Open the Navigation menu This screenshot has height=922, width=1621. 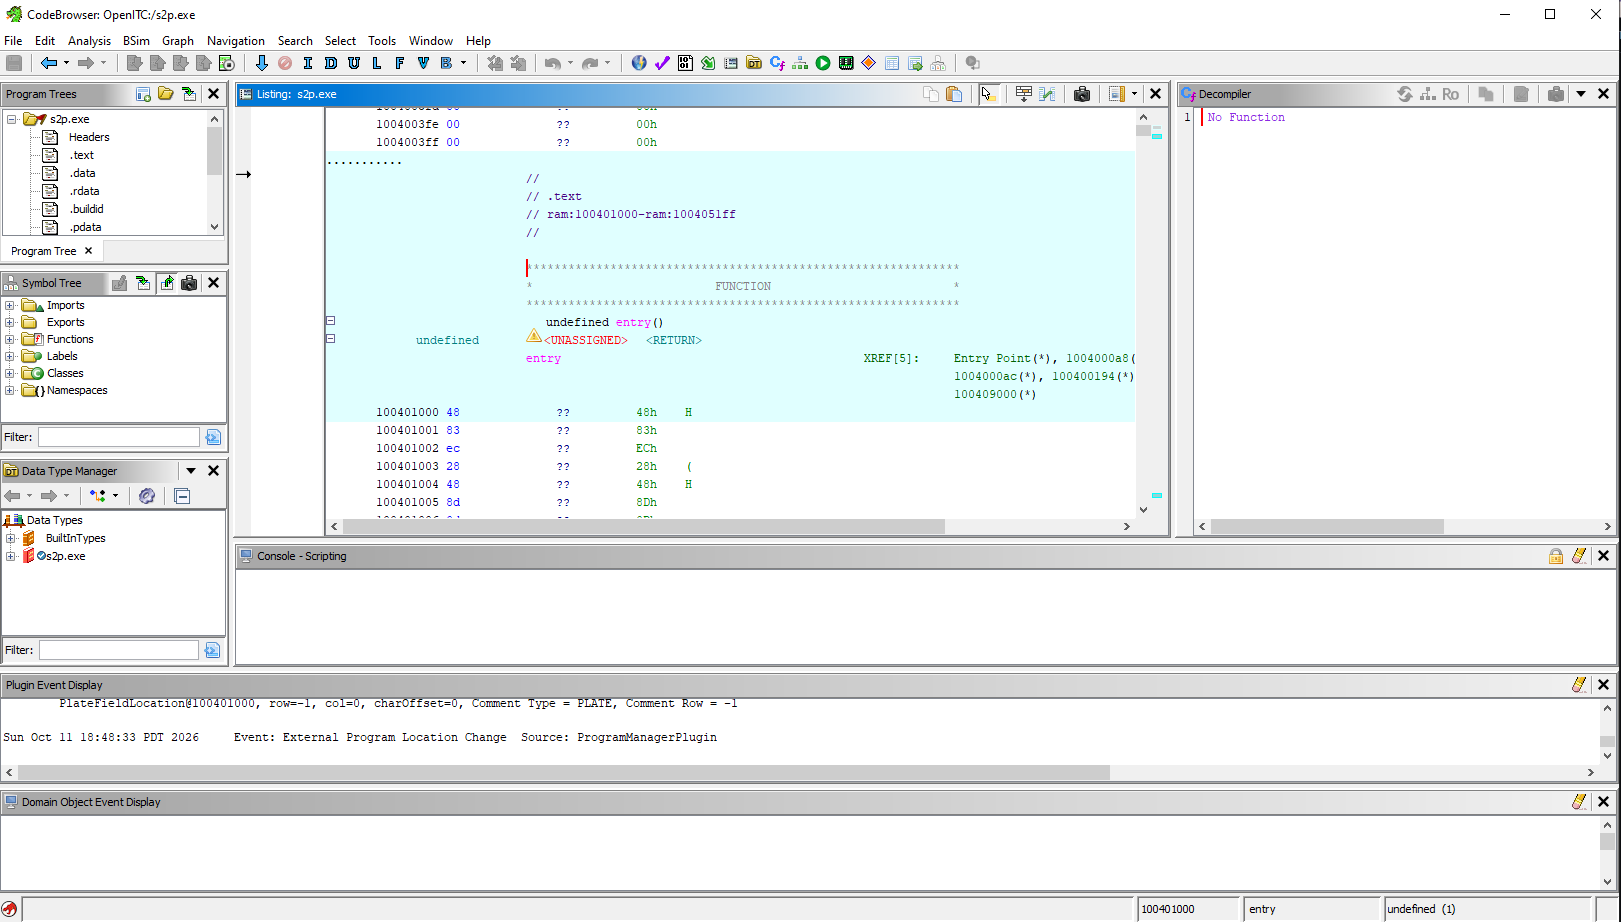(236, 41)
